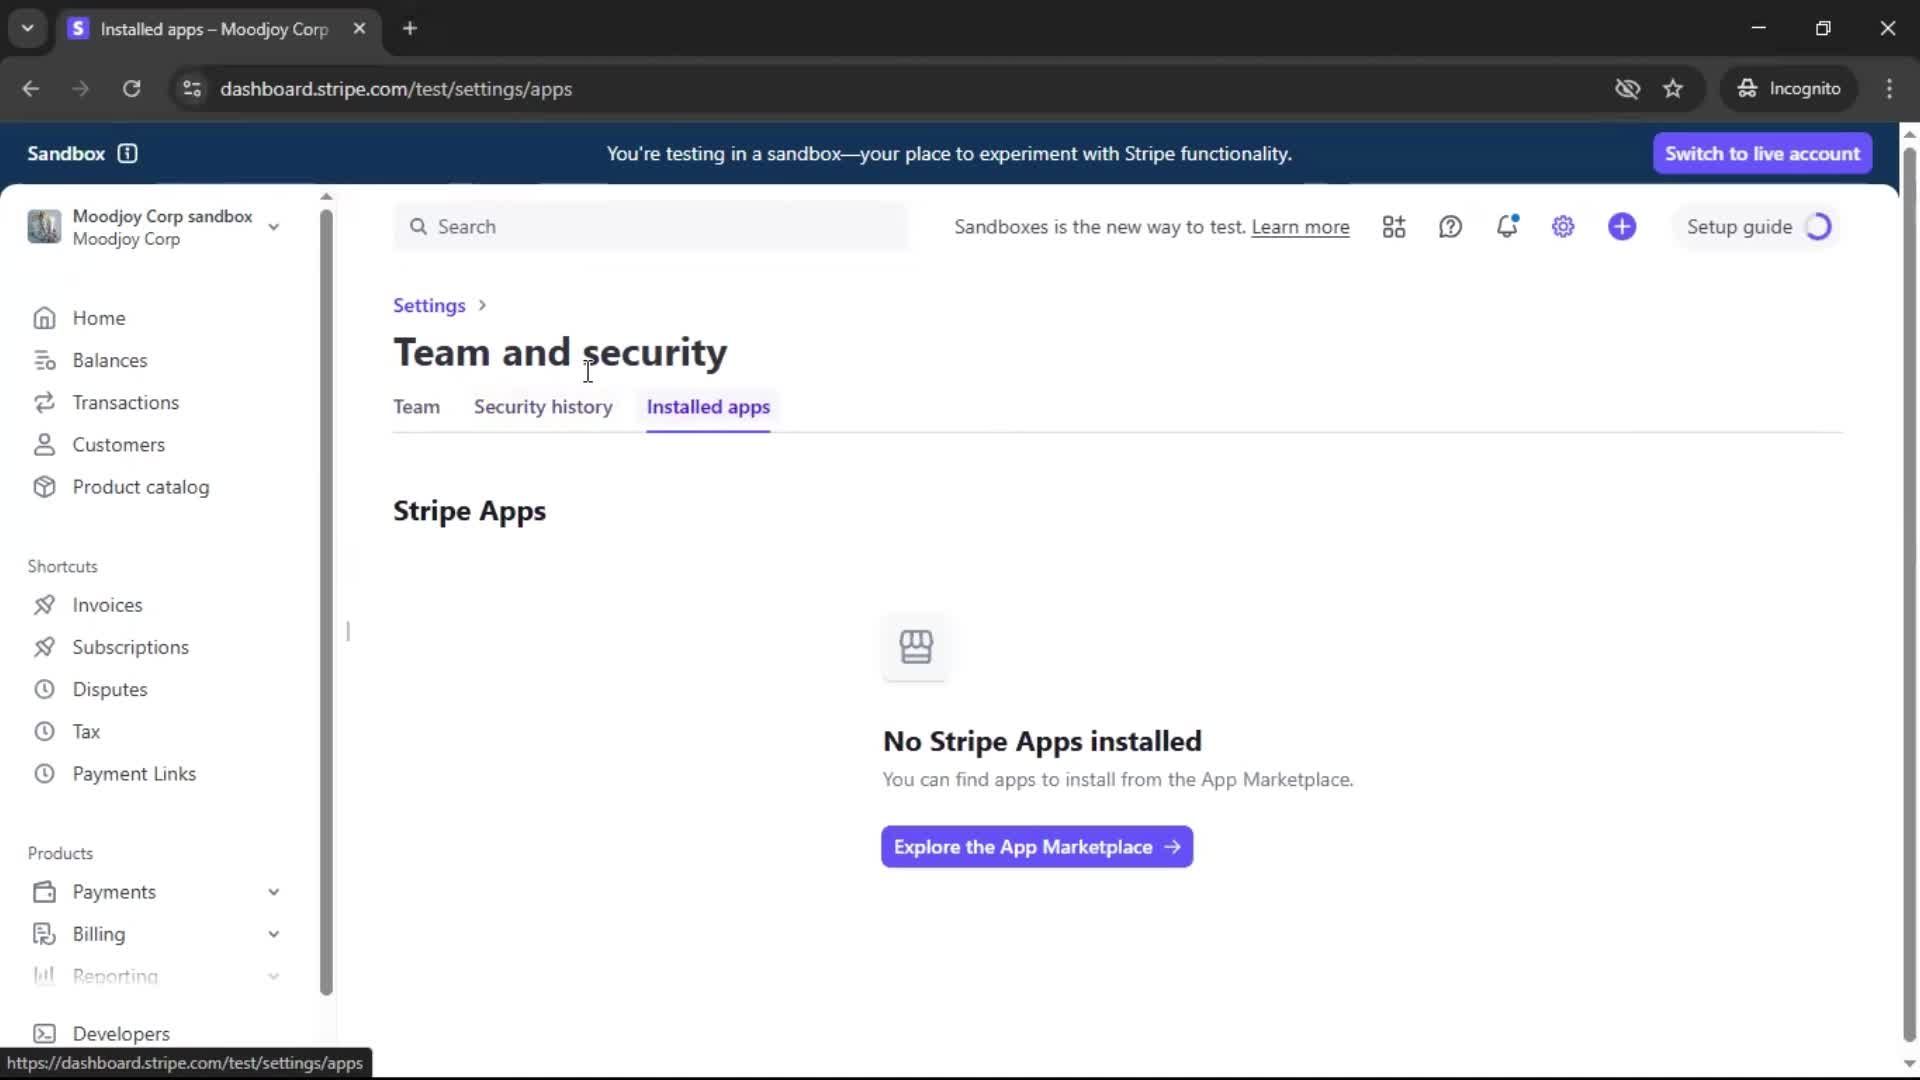The image size is (1920, 1080).
Task: Go to Disputes shortcut
Action: [x=109, y=689]
